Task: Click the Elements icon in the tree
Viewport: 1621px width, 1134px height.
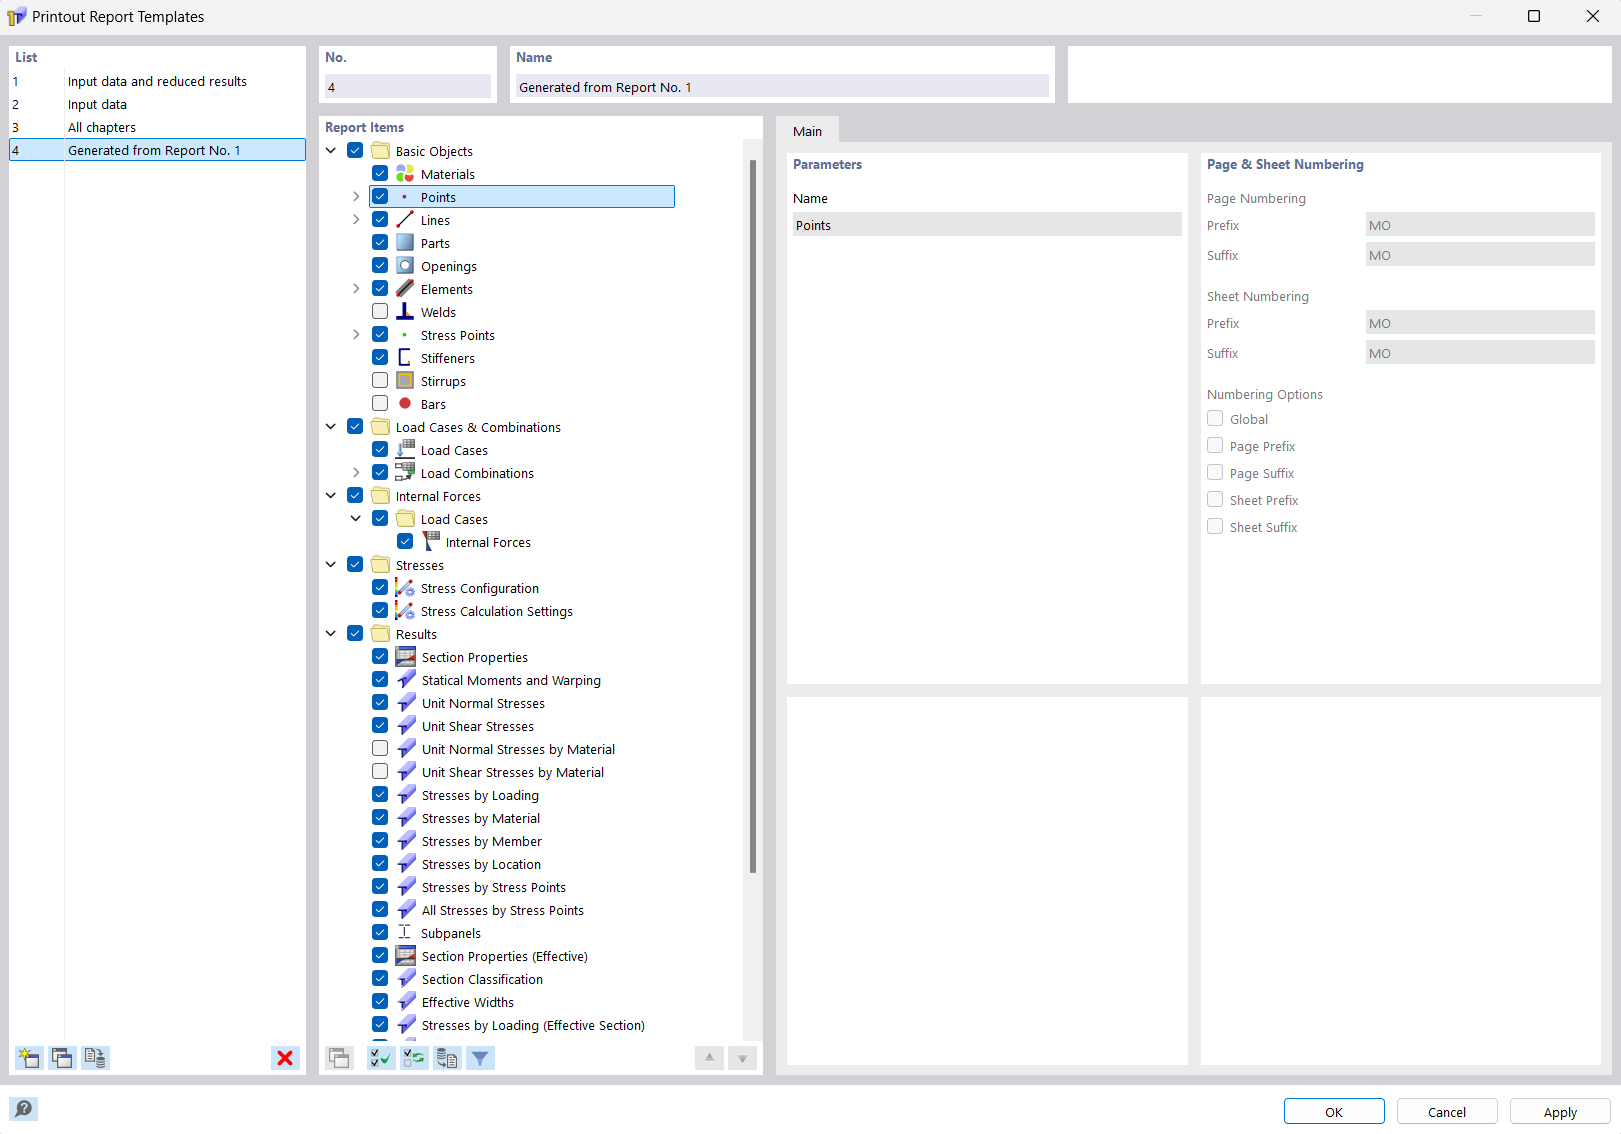Action: pyautogui.click(x=405, y=289)
